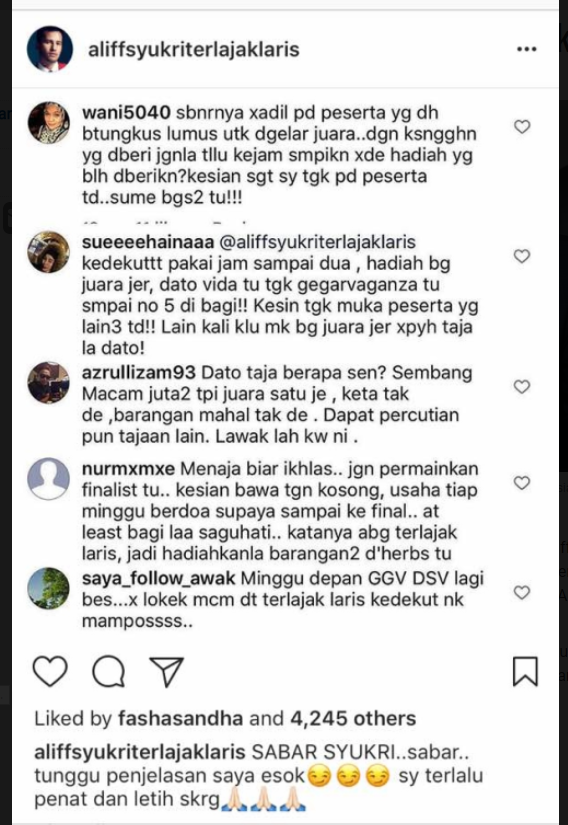The image size is (568, 825).
Task: Like azrullizam93's comment
Action: [522, 387]
